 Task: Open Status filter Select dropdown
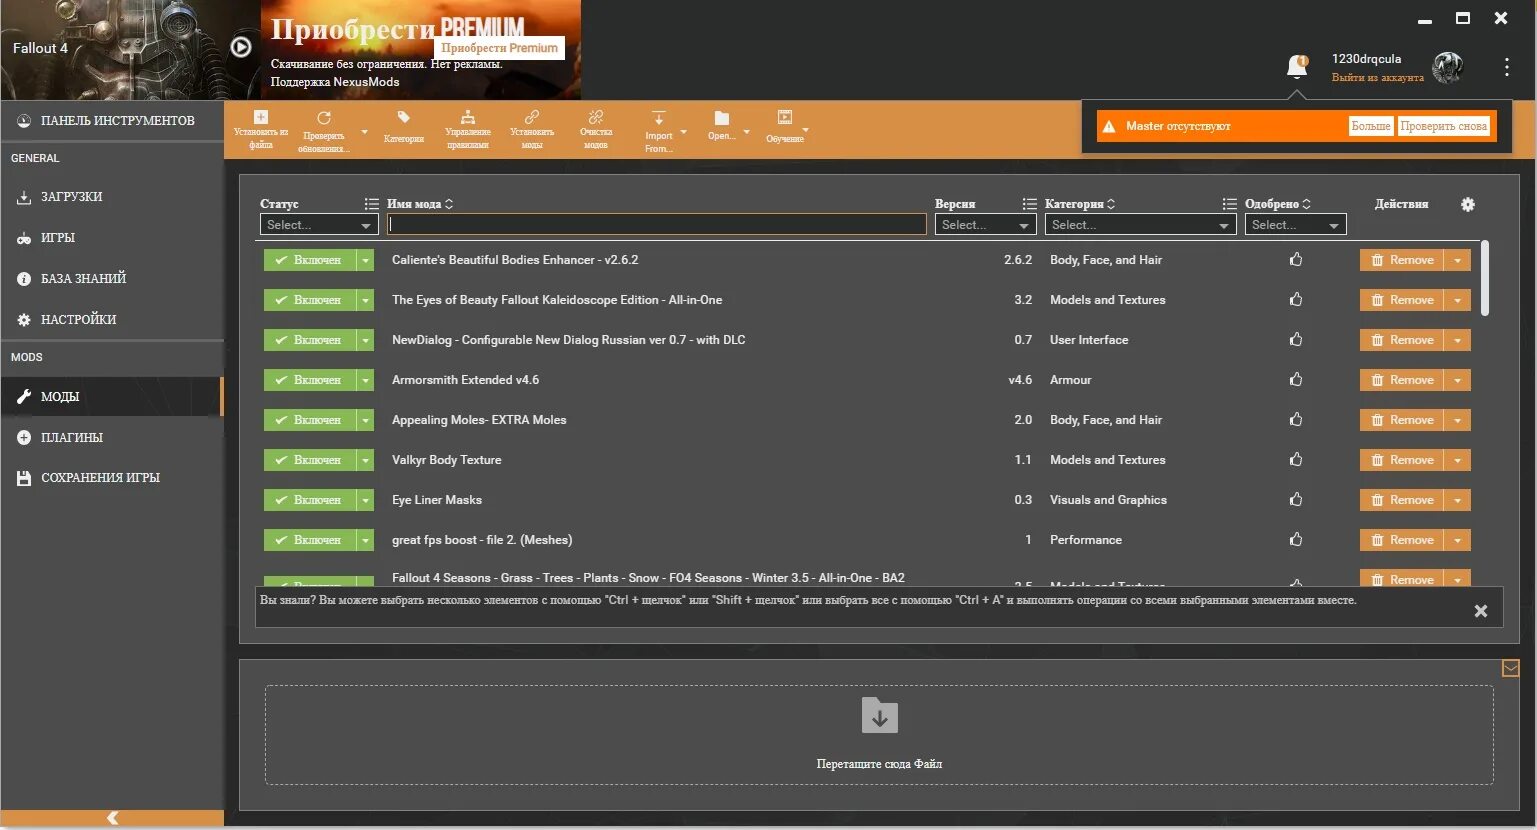click(319, 225)
